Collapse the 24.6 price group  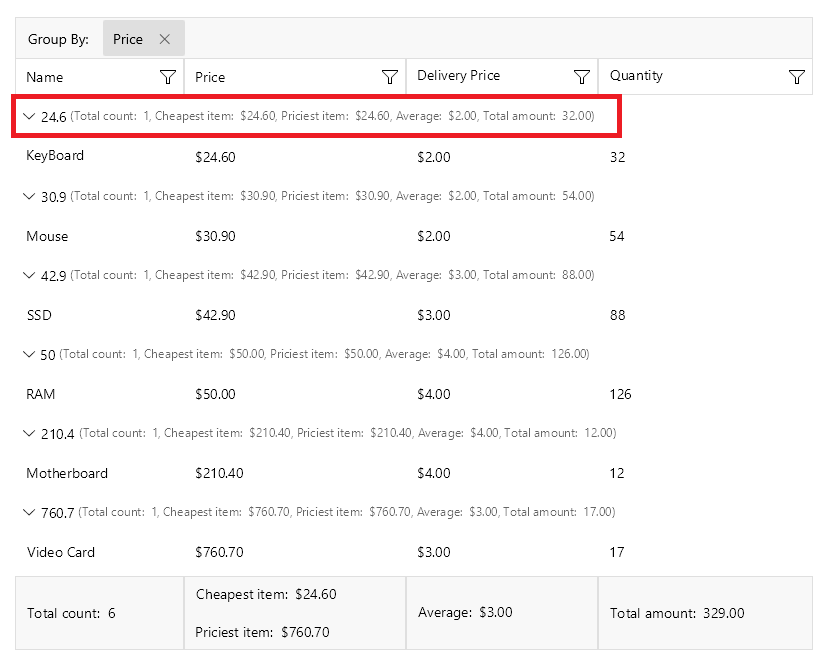point(29,117)
